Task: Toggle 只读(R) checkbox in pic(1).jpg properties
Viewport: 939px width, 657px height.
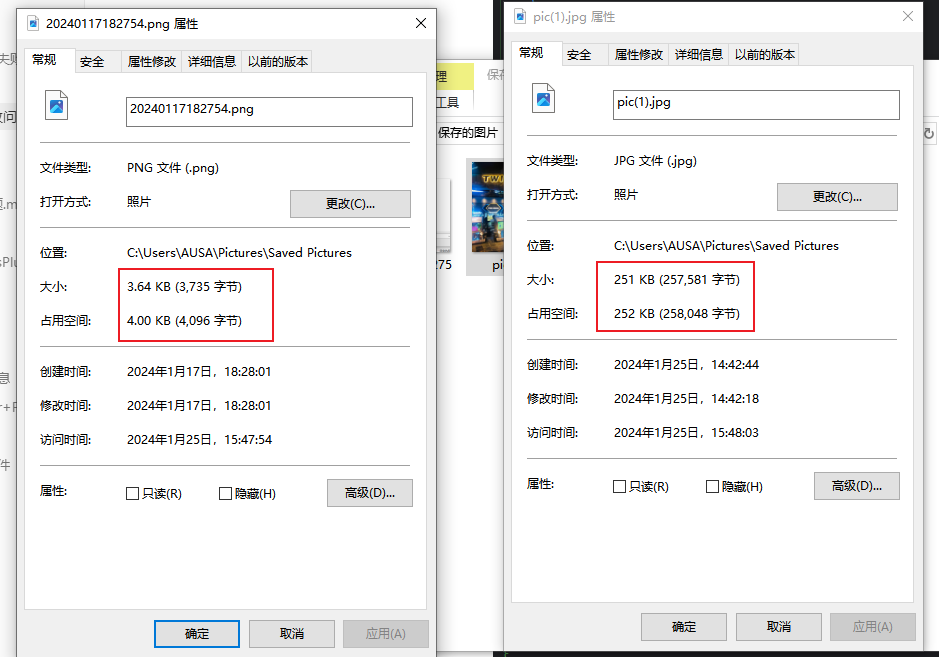Action: (x=619, y=486)
